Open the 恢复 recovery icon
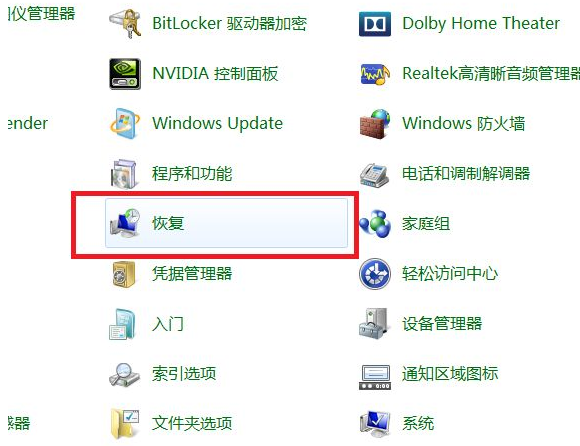Viewport: 580px width, 446px height. [x=125, y=223]
